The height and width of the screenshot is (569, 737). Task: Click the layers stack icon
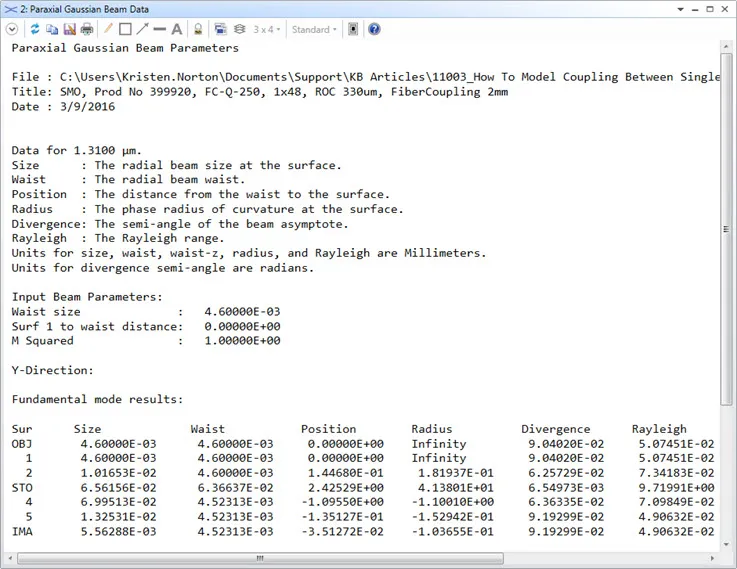pos(239,30)
